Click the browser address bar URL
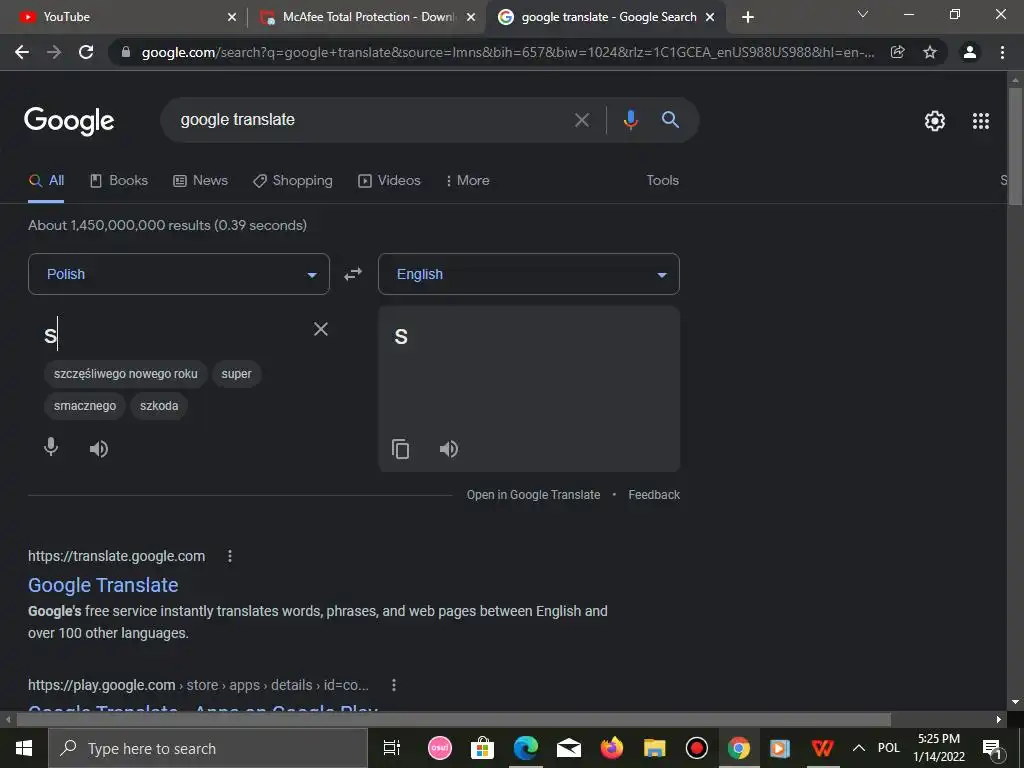The image size is (1024, 768). tap(508, 52)
